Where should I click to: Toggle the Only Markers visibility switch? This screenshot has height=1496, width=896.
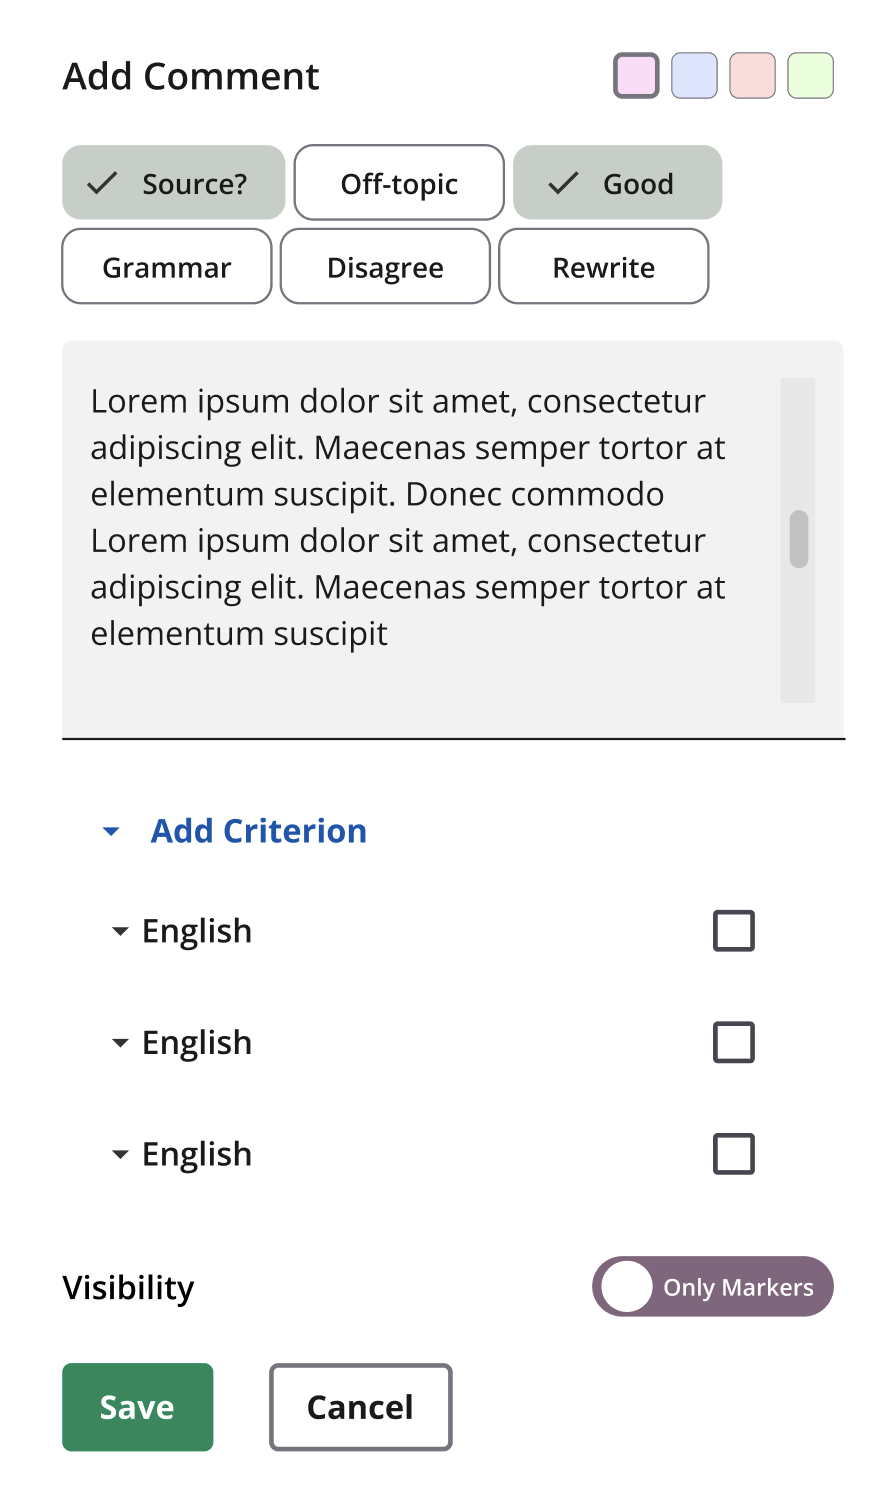click(713, 1287)
